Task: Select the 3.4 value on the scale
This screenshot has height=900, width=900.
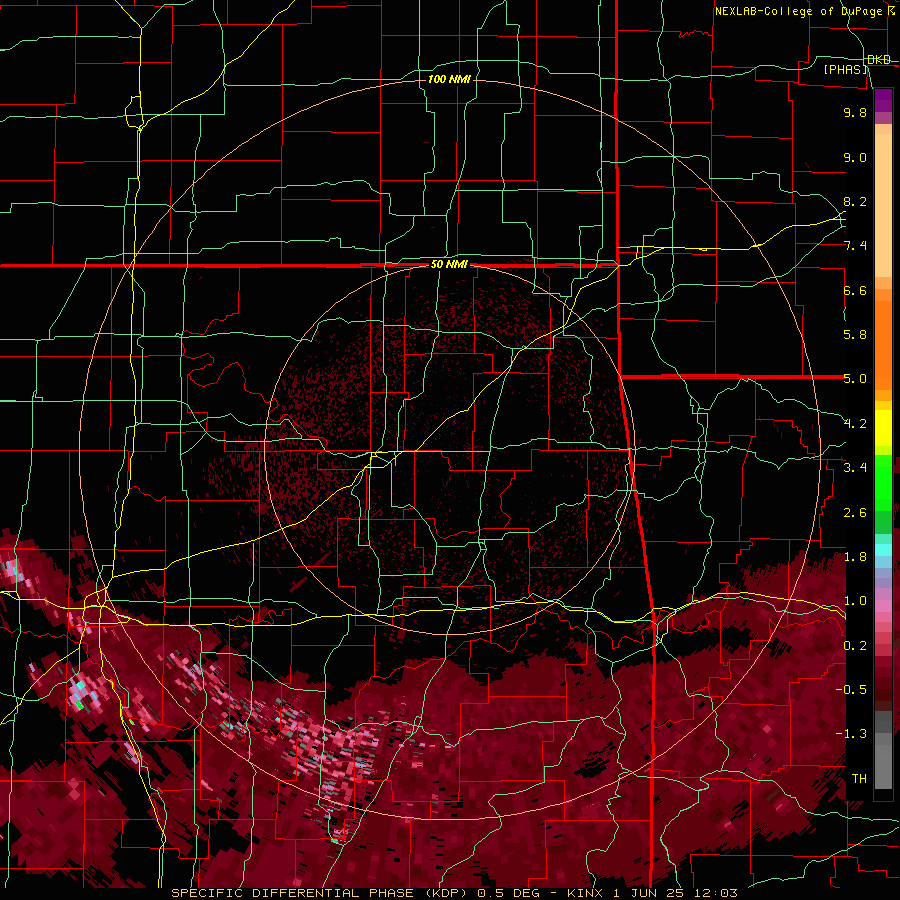Action: point(855,468)
